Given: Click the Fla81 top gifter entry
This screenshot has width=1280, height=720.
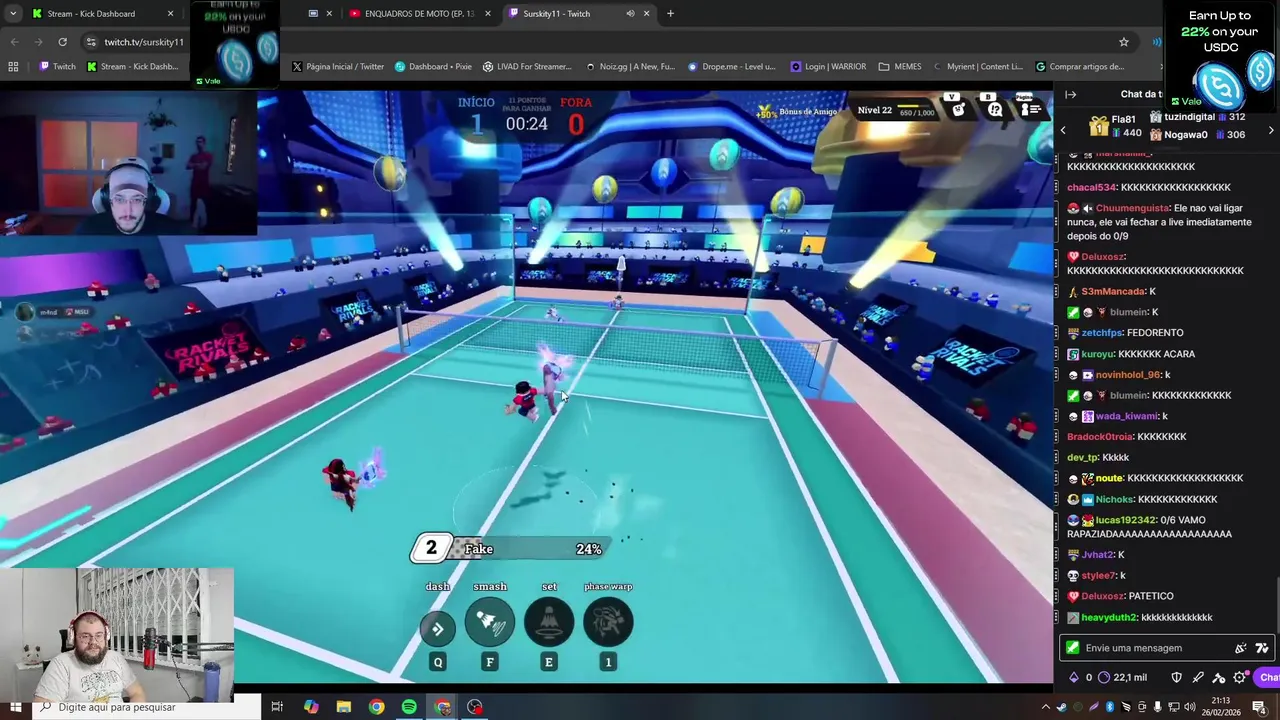Looking at the screenshot, I should [1115, 126].
